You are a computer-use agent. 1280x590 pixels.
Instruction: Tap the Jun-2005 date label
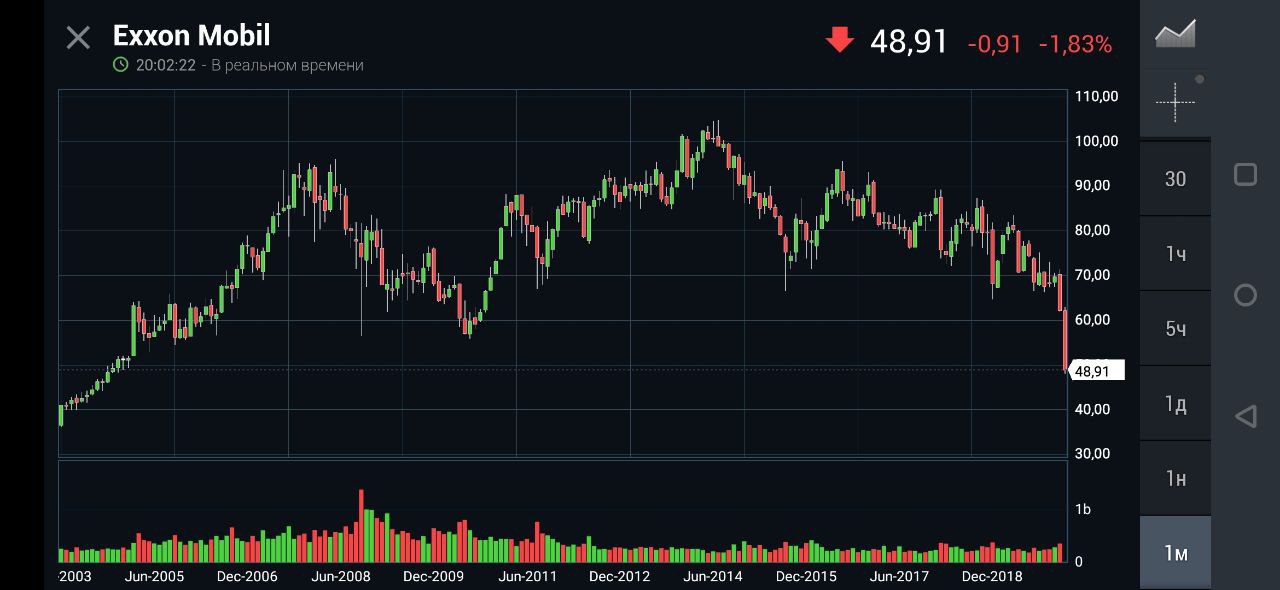point(154,577)
